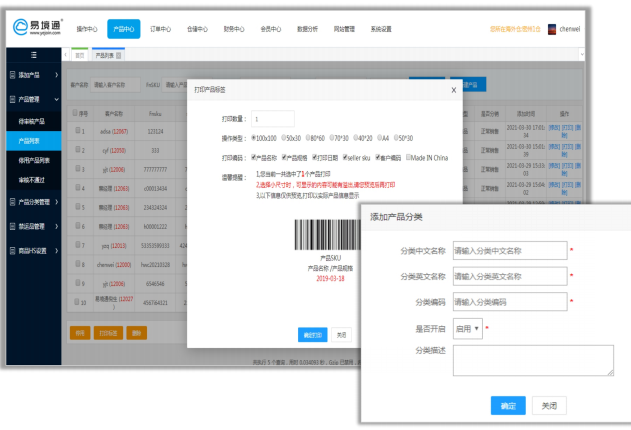Viewport: 631px width, 430px height.
Task: Click the user avatar next to chenwei
Action: pyautogui.click(x=553, y=29)
